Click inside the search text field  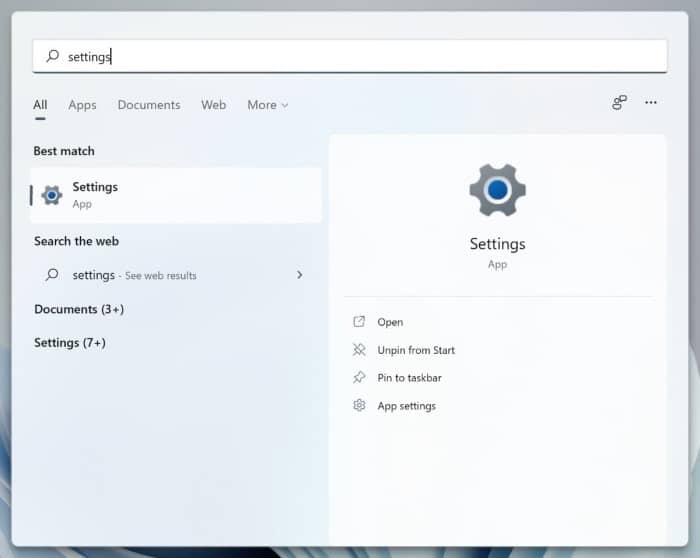click(x=350, y=56)
